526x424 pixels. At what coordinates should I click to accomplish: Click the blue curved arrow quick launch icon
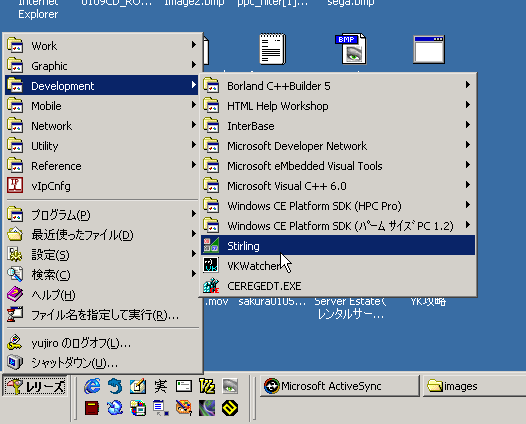tap(115, 386)
